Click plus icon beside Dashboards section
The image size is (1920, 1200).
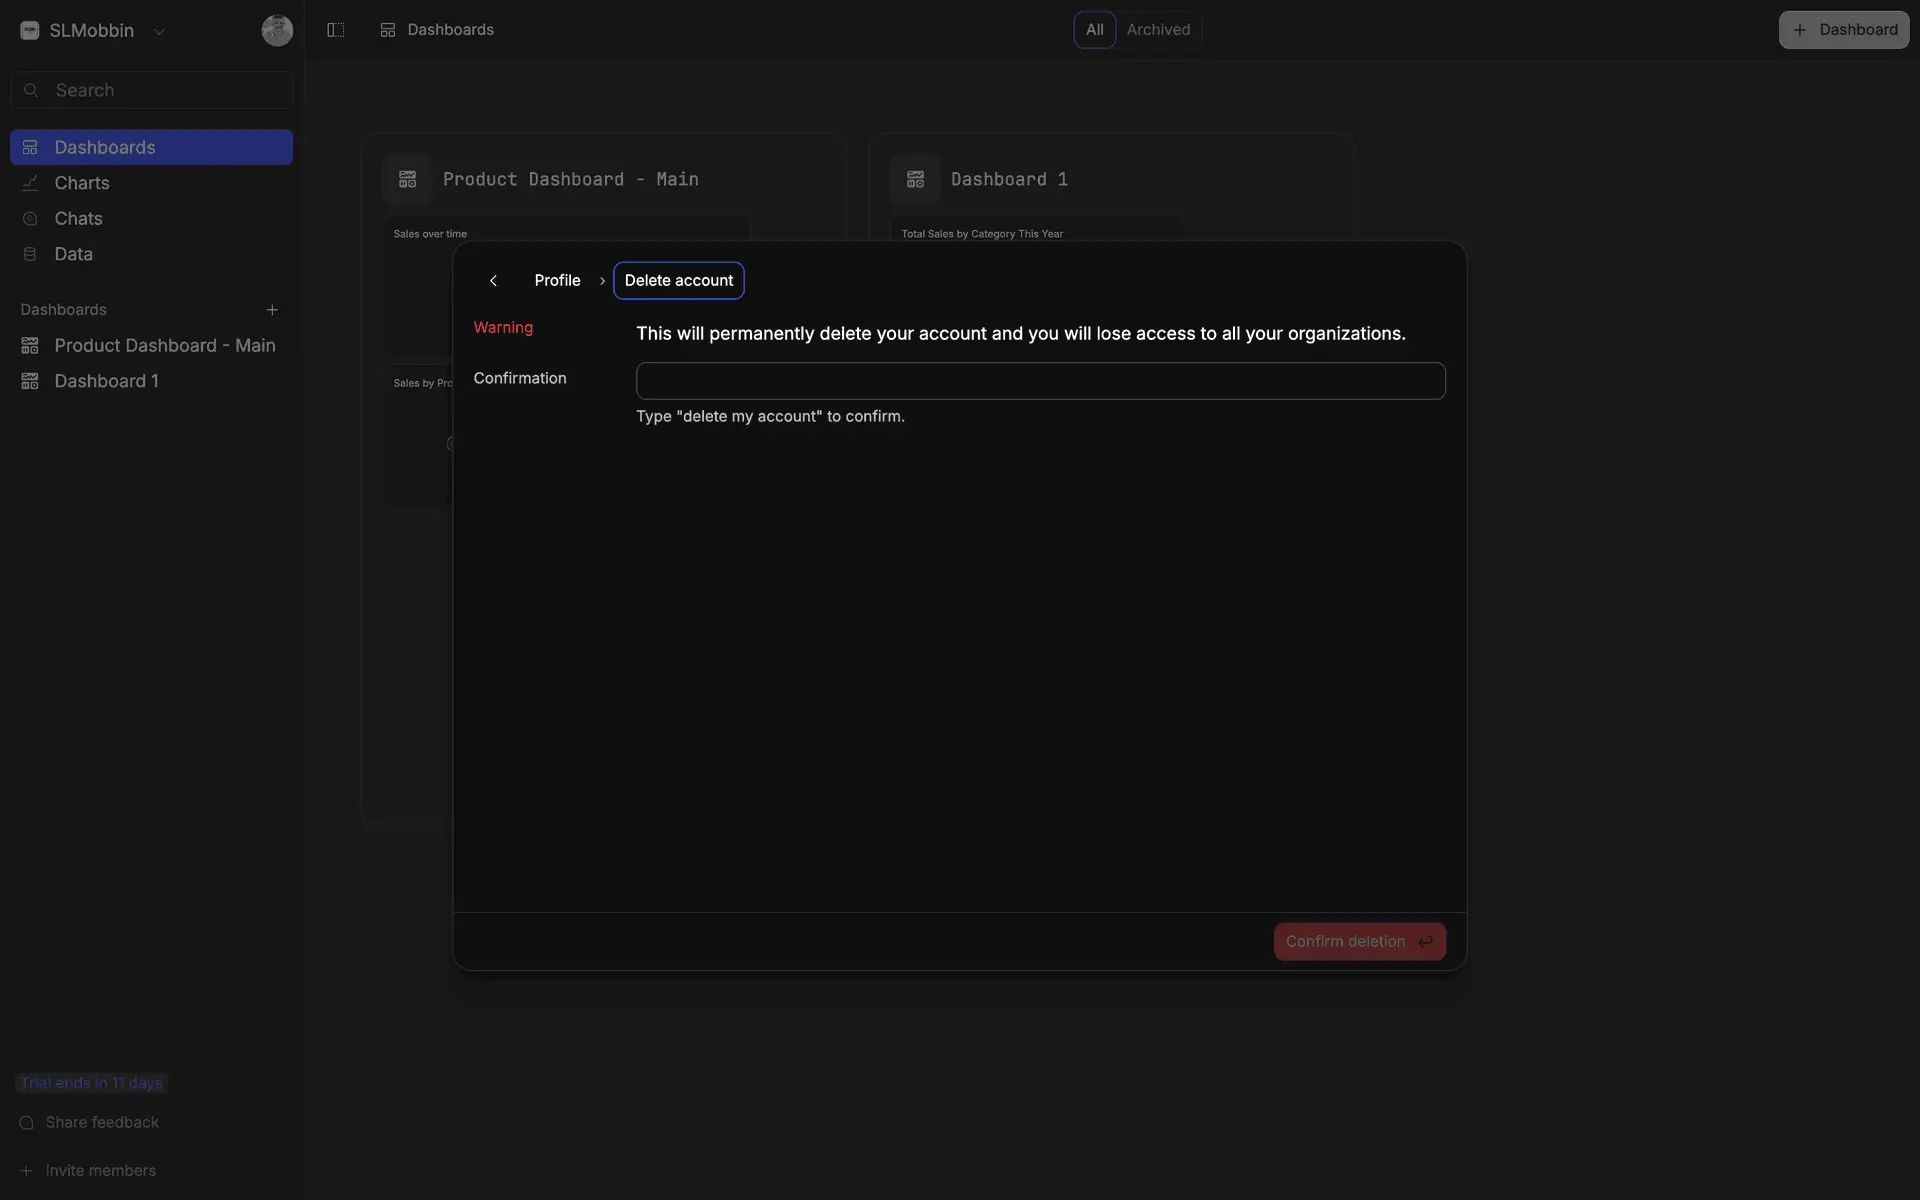click(272, 310)
